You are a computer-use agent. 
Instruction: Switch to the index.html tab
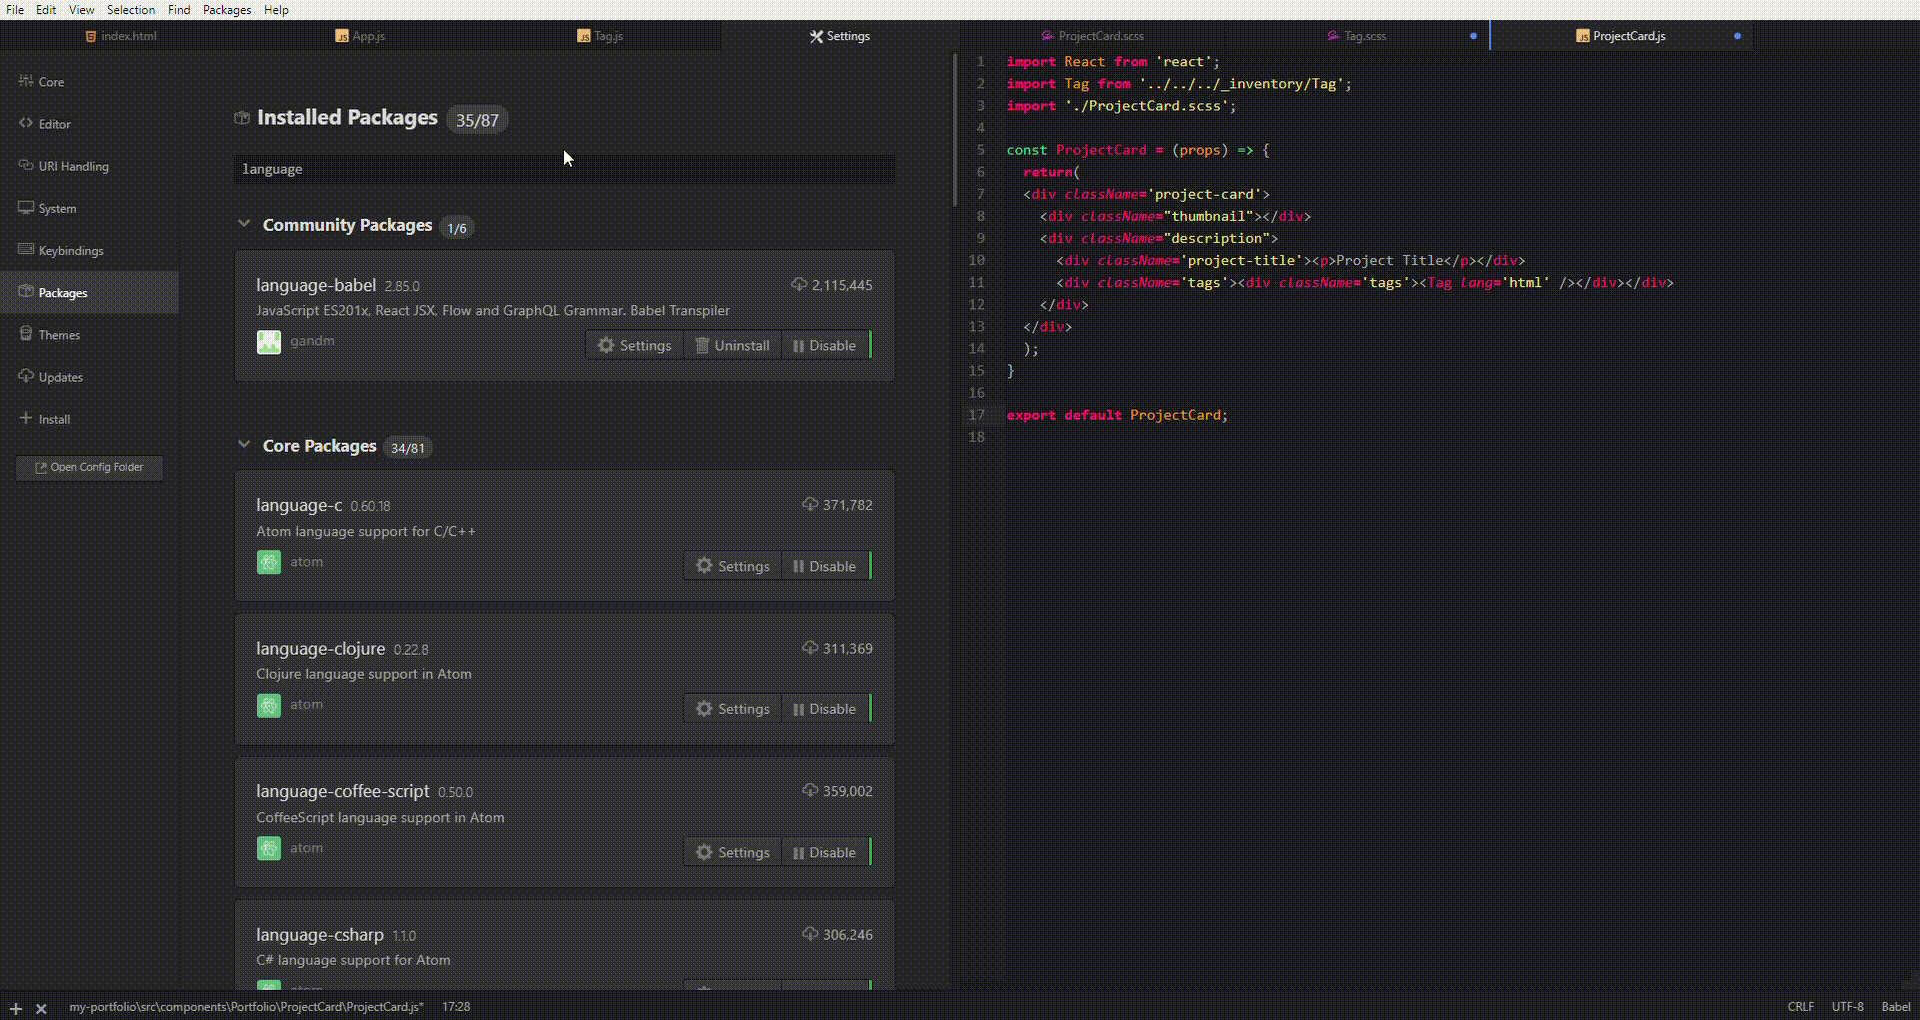[x=120, y=36]
